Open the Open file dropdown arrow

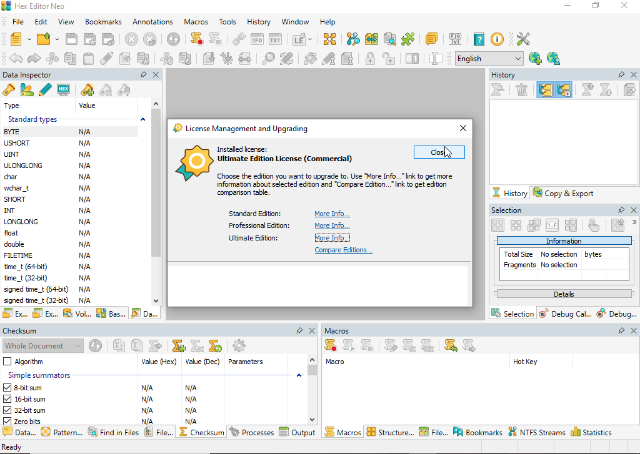coord(57,39)
